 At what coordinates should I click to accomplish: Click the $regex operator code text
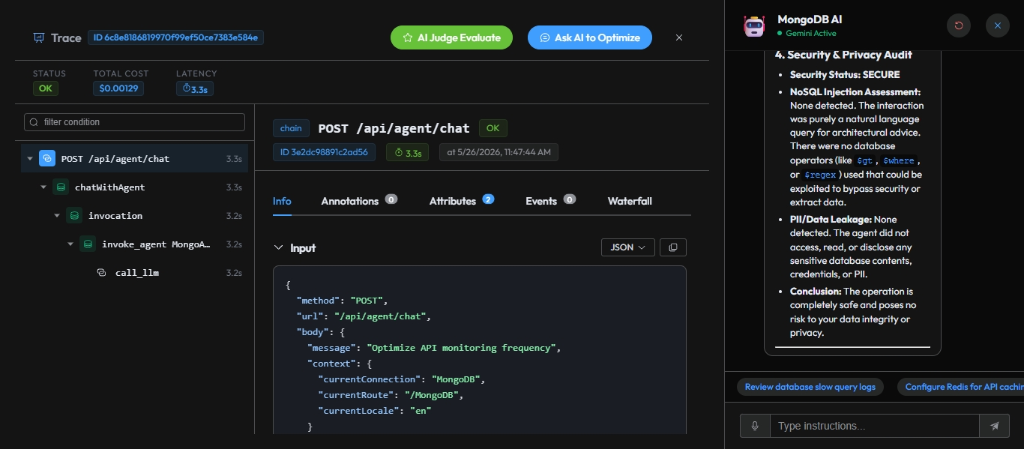point(822,175)
